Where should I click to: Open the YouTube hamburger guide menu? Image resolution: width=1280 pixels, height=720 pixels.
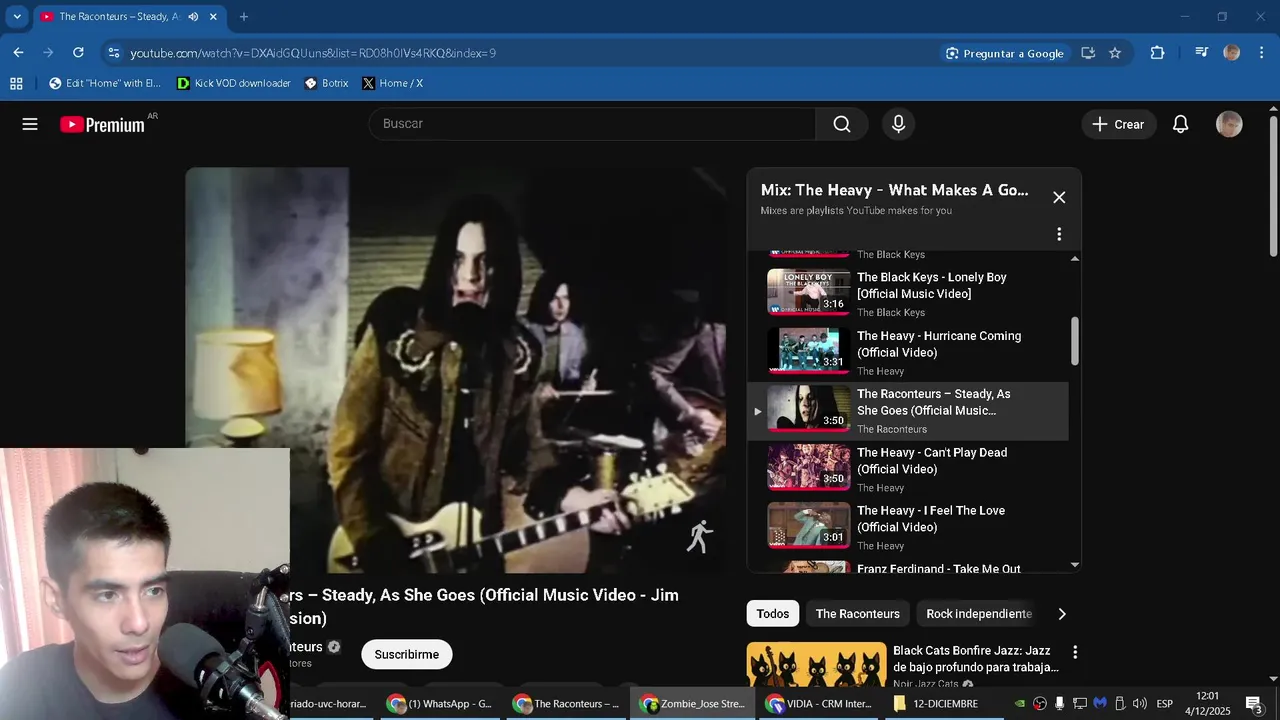pos(30,124)
